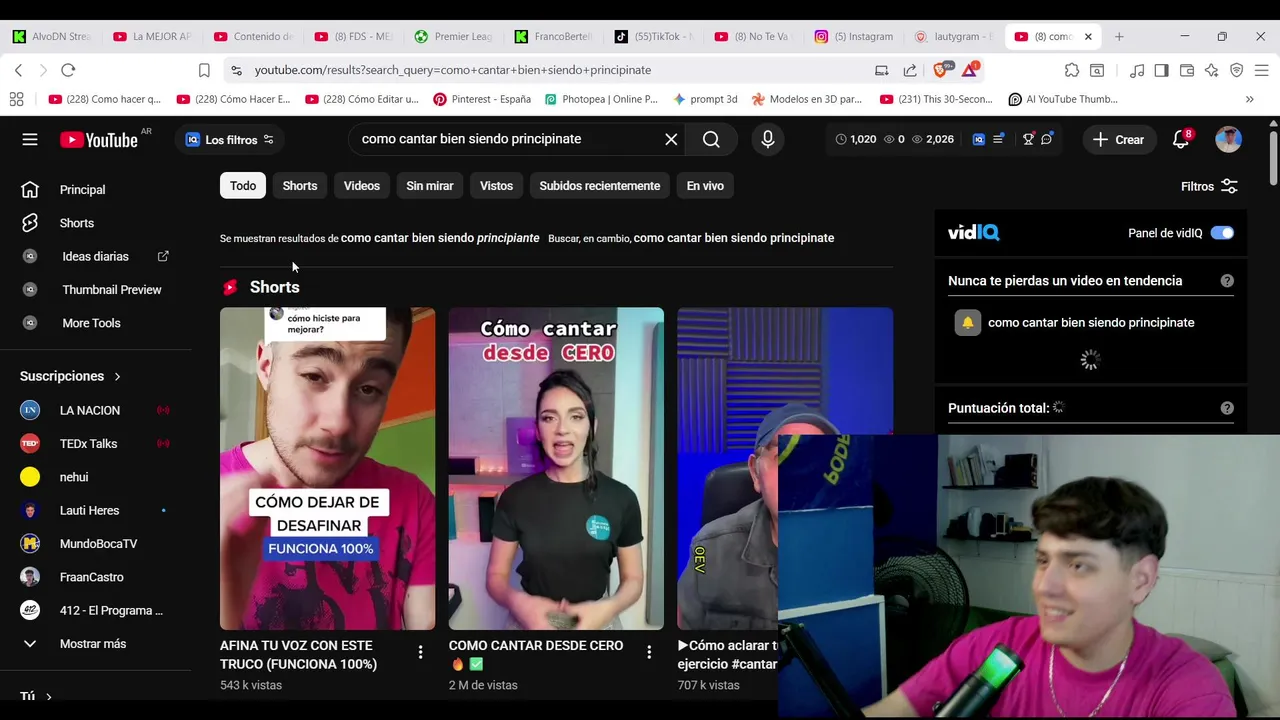Screen dimensions: 1280x720
Task: Open help icon beside 'Nunca te pierdas'
Action: [1227, 281]
